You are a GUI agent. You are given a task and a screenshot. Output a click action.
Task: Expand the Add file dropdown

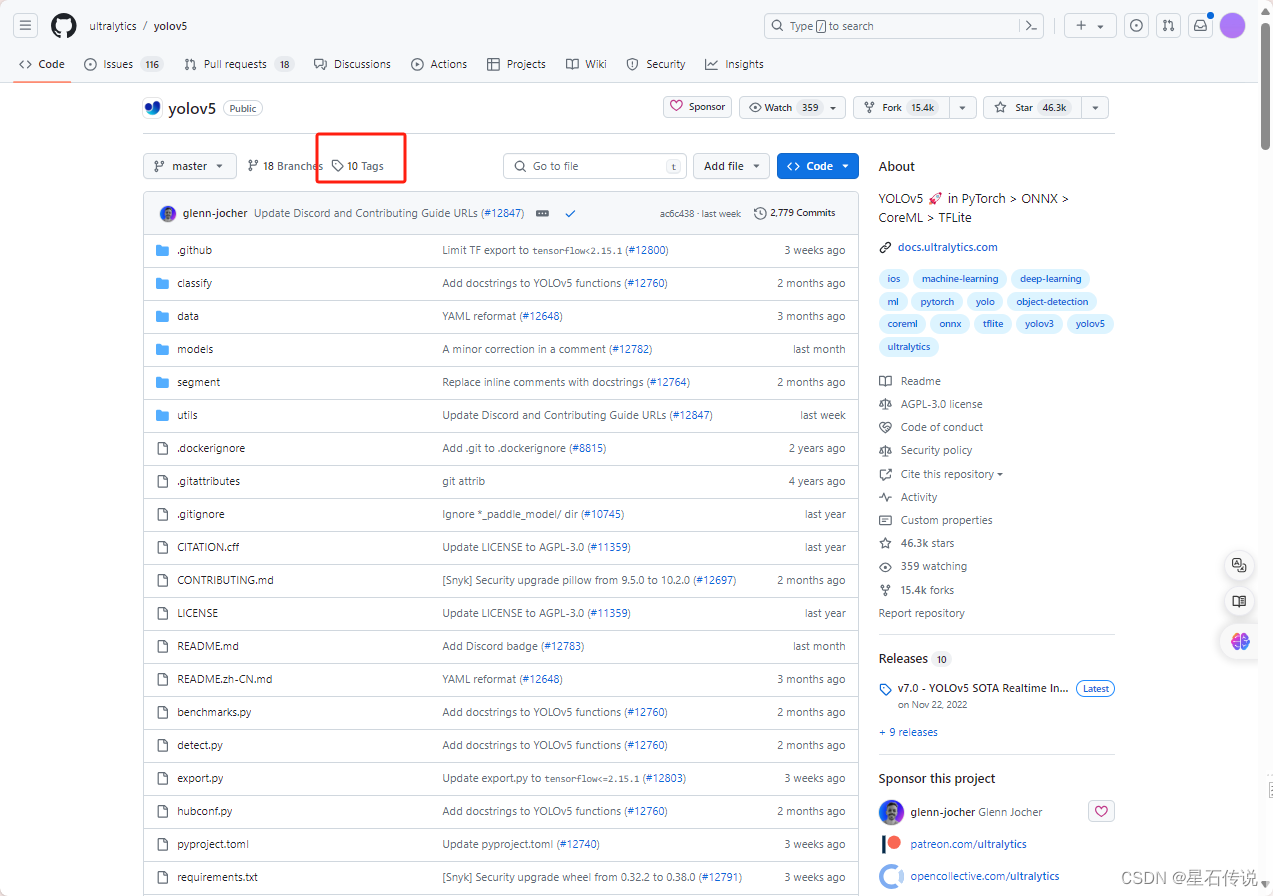(732, 166)
